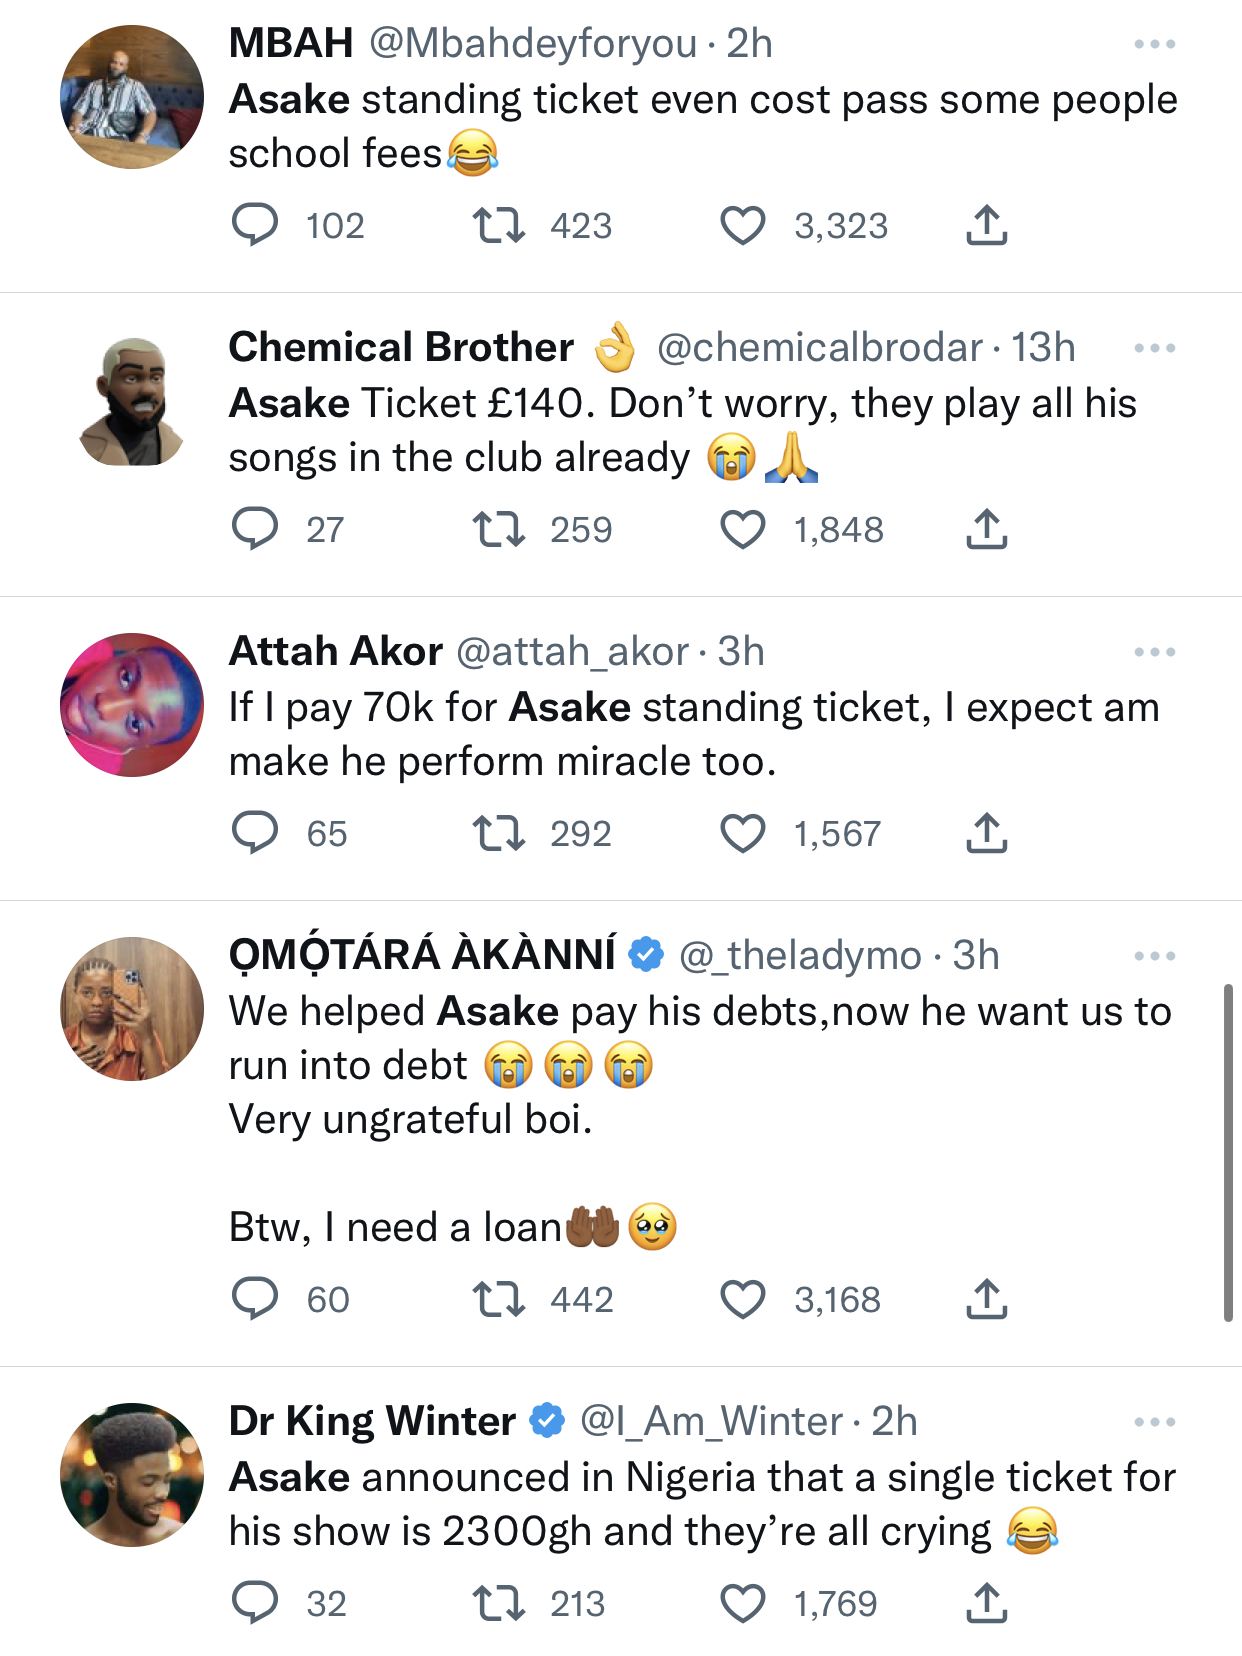Image resolution: width=1242 pixels, height=1656 pixels.
Task: Open more options on MBAH's tweet
Action: click(x=1154, y=44)
